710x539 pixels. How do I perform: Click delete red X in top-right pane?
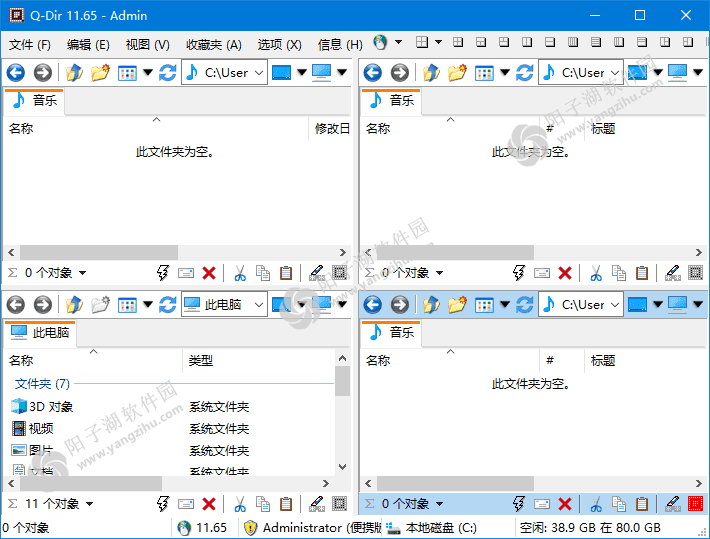pyautogui.click(x=565, y=273)
